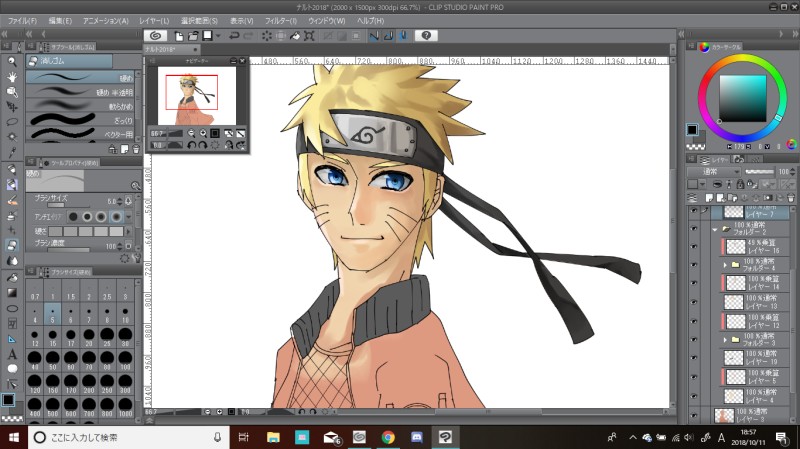Open the anti-aliasing dropdown arrow
800x449 pixels.
[129, 217]
